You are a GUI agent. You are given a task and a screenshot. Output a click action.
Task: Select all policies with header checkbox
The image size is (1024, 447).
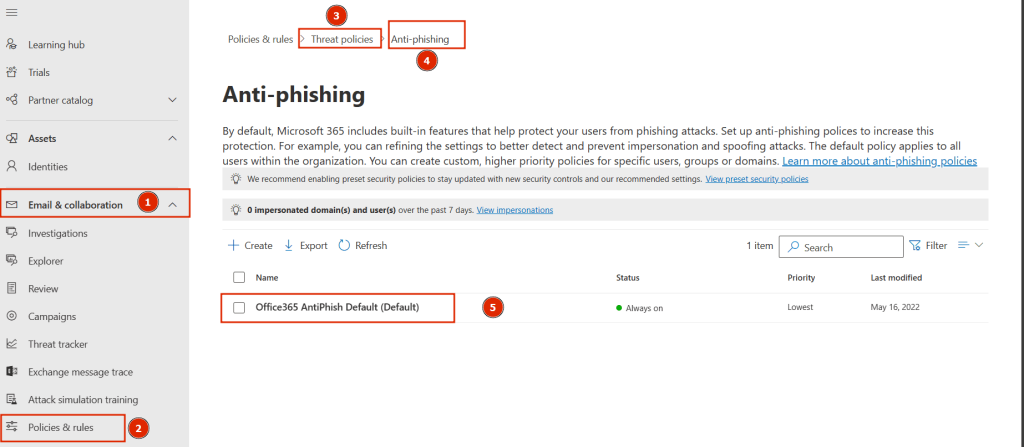pos(238,277)
